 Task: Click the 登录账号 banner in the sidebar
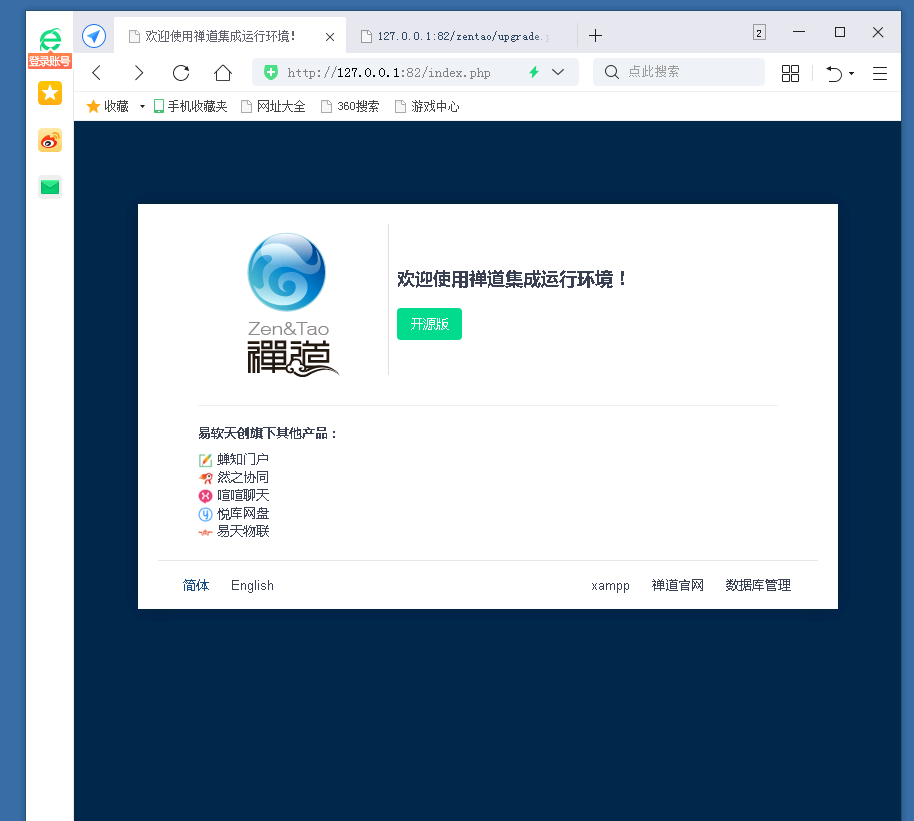(x=50, y=61)
